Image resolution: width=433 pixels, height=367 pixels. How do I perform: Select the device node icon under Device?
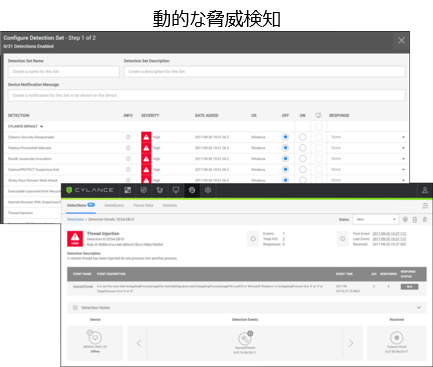[95, 338]
